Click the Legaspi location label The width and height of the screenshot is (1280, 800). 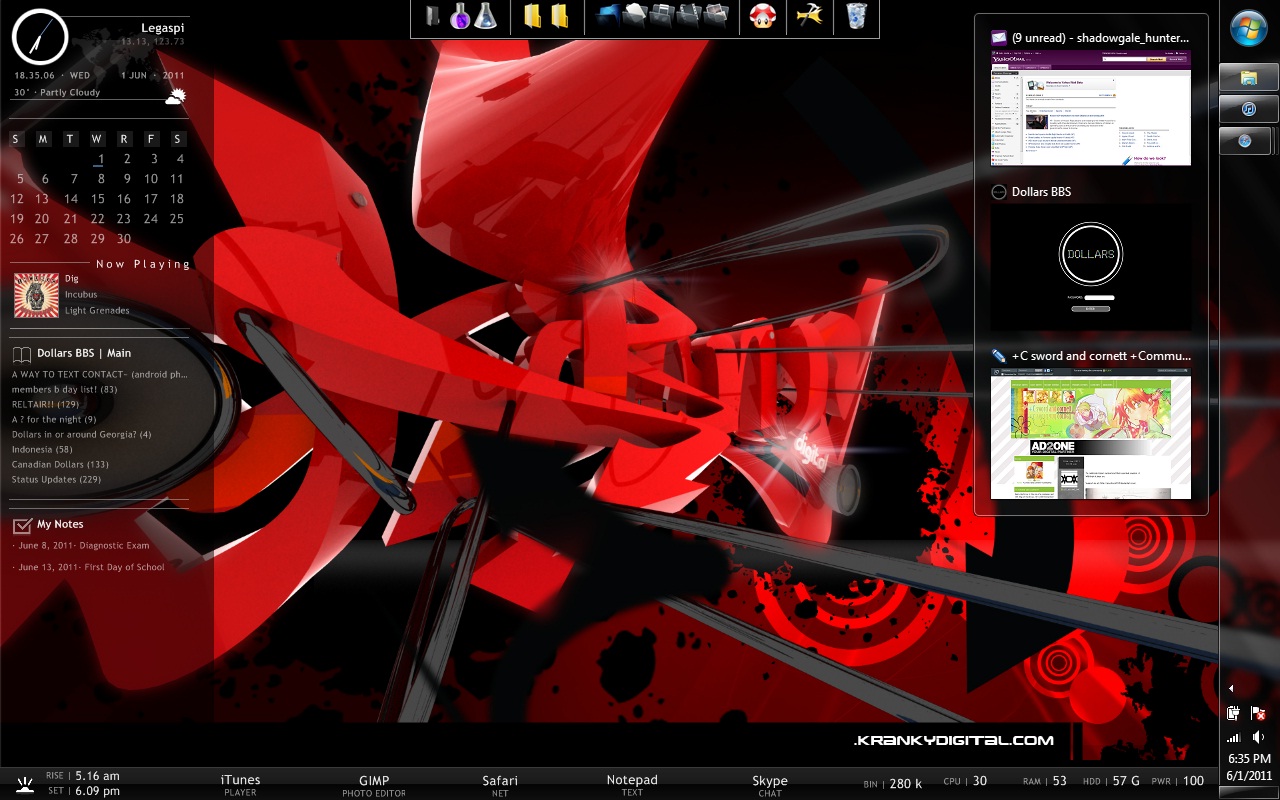coord(162,28)
